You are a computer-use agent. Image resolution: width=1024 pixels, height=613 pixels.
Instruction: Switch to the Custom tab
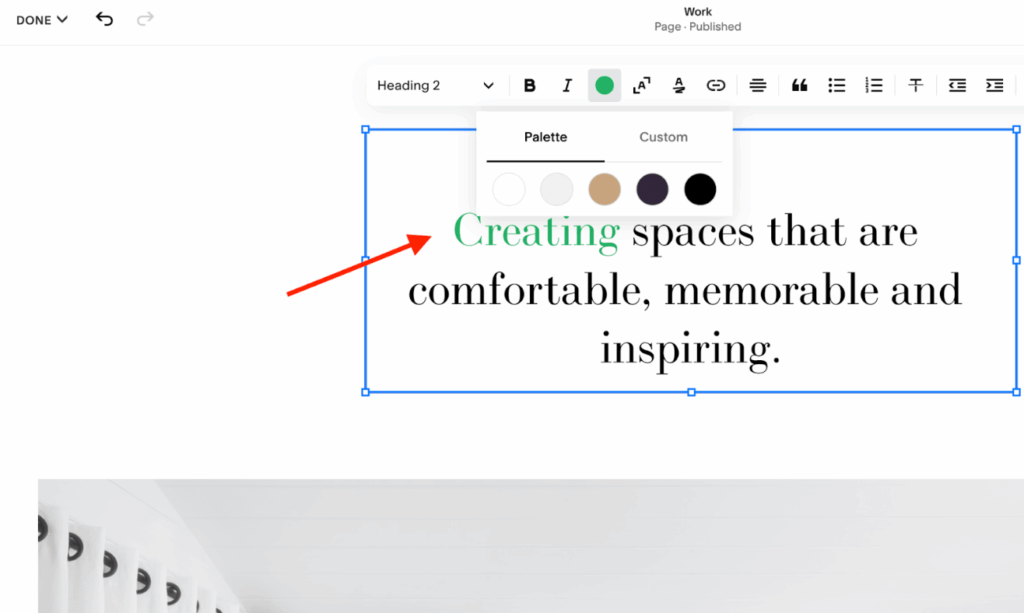(x=663, y=137)
